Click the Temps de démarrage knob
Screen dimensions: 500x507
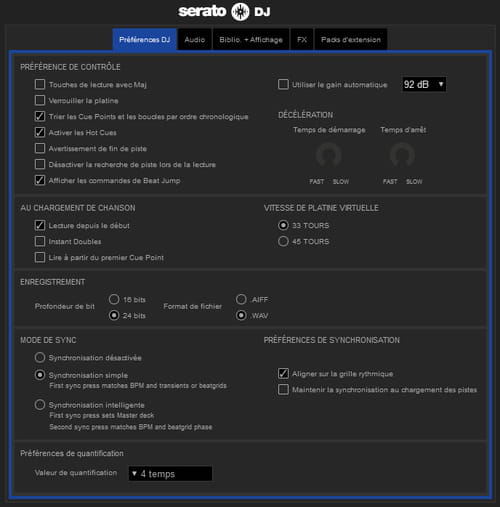(329, 155)
